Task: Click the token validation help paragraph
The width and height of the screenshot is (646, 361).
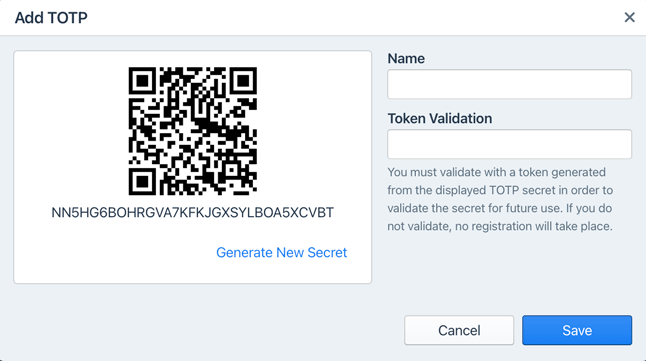Action: pyautogui.click(x=500, y=199)
